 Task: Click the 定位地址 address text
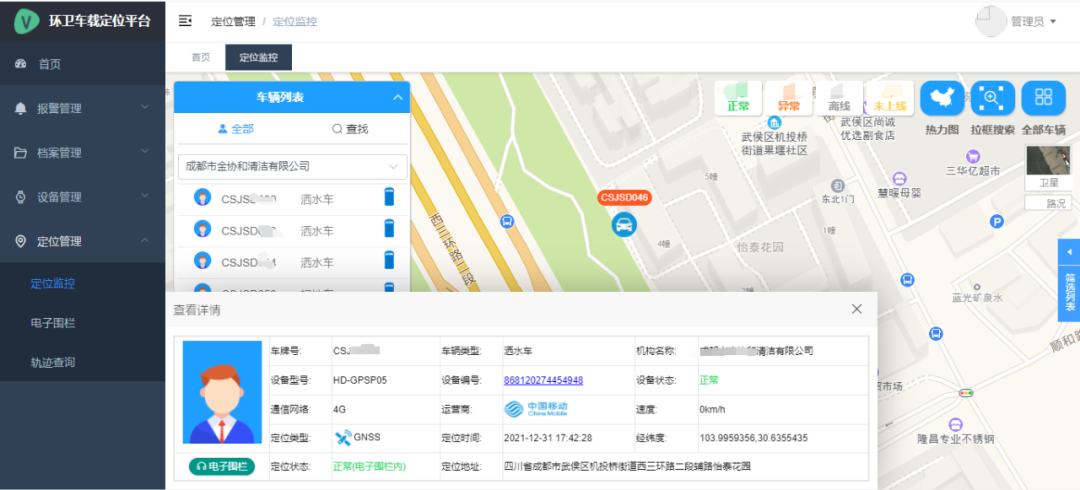[627, 467]
